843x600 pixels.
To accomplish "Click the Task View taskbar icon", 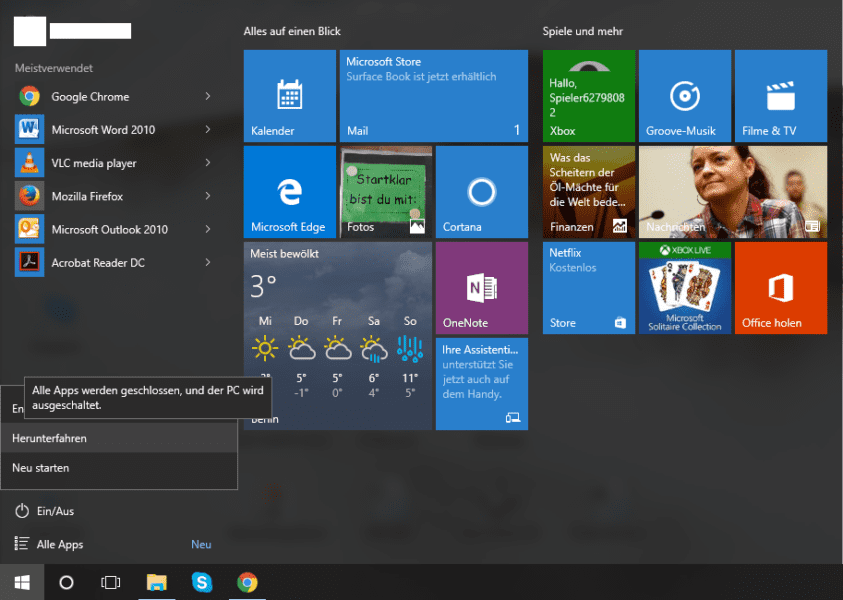I will [x=111, y=582].
